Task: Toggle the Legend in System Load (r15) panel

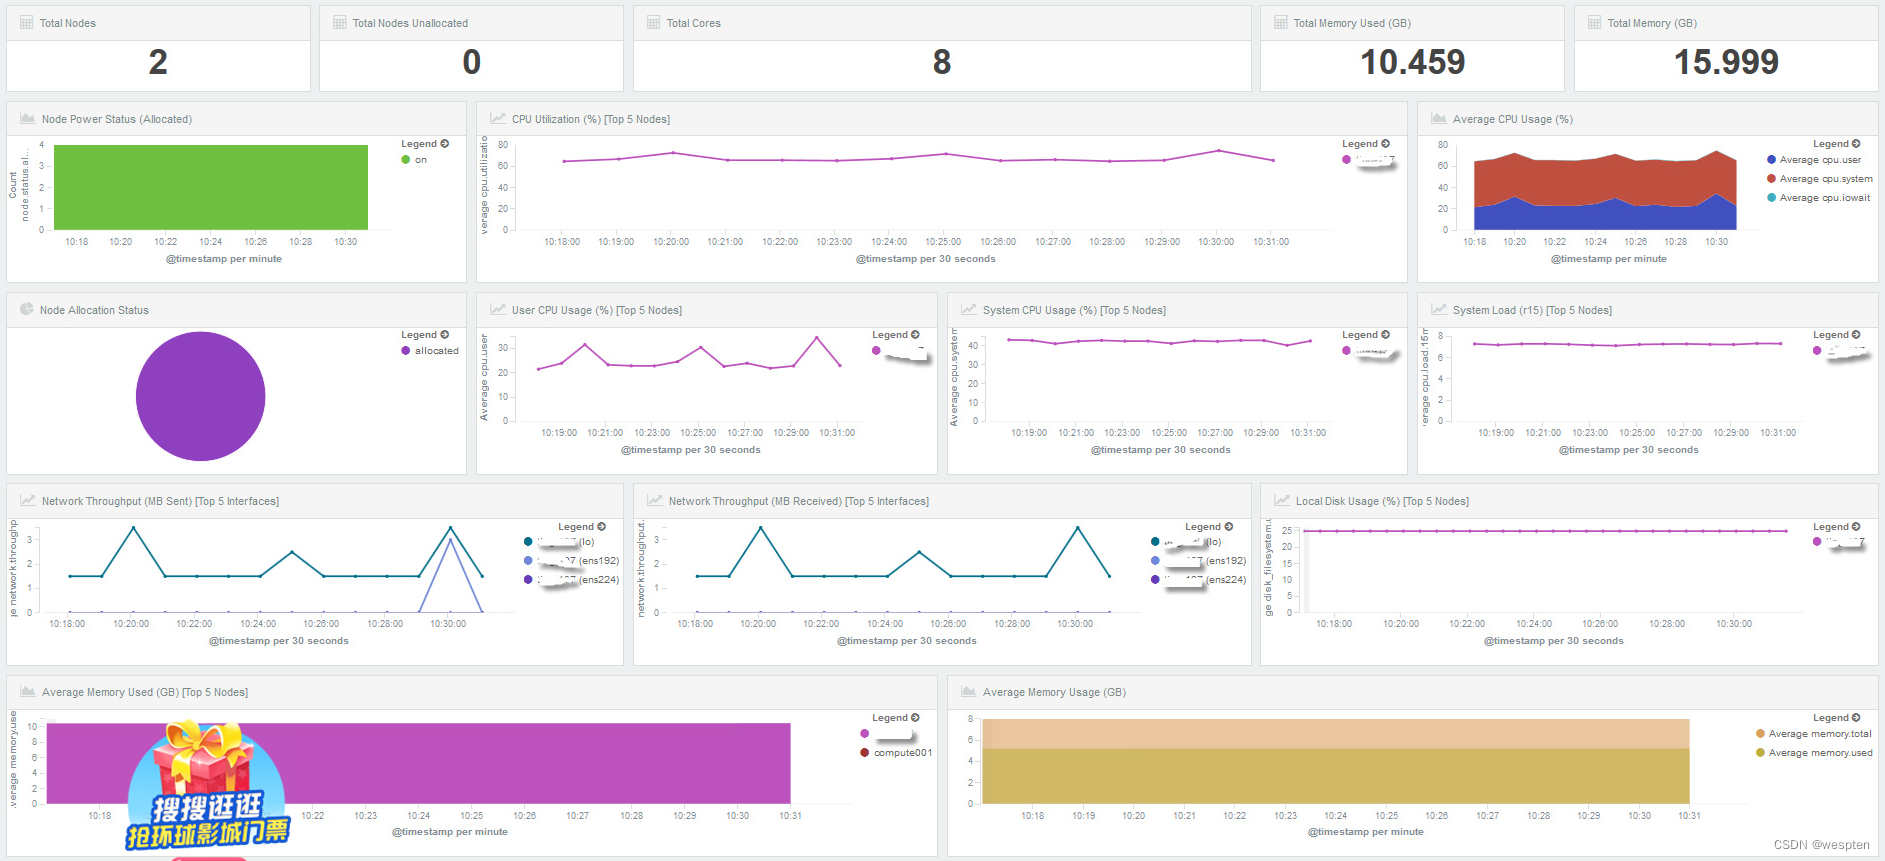Action: coord(1837,335)
